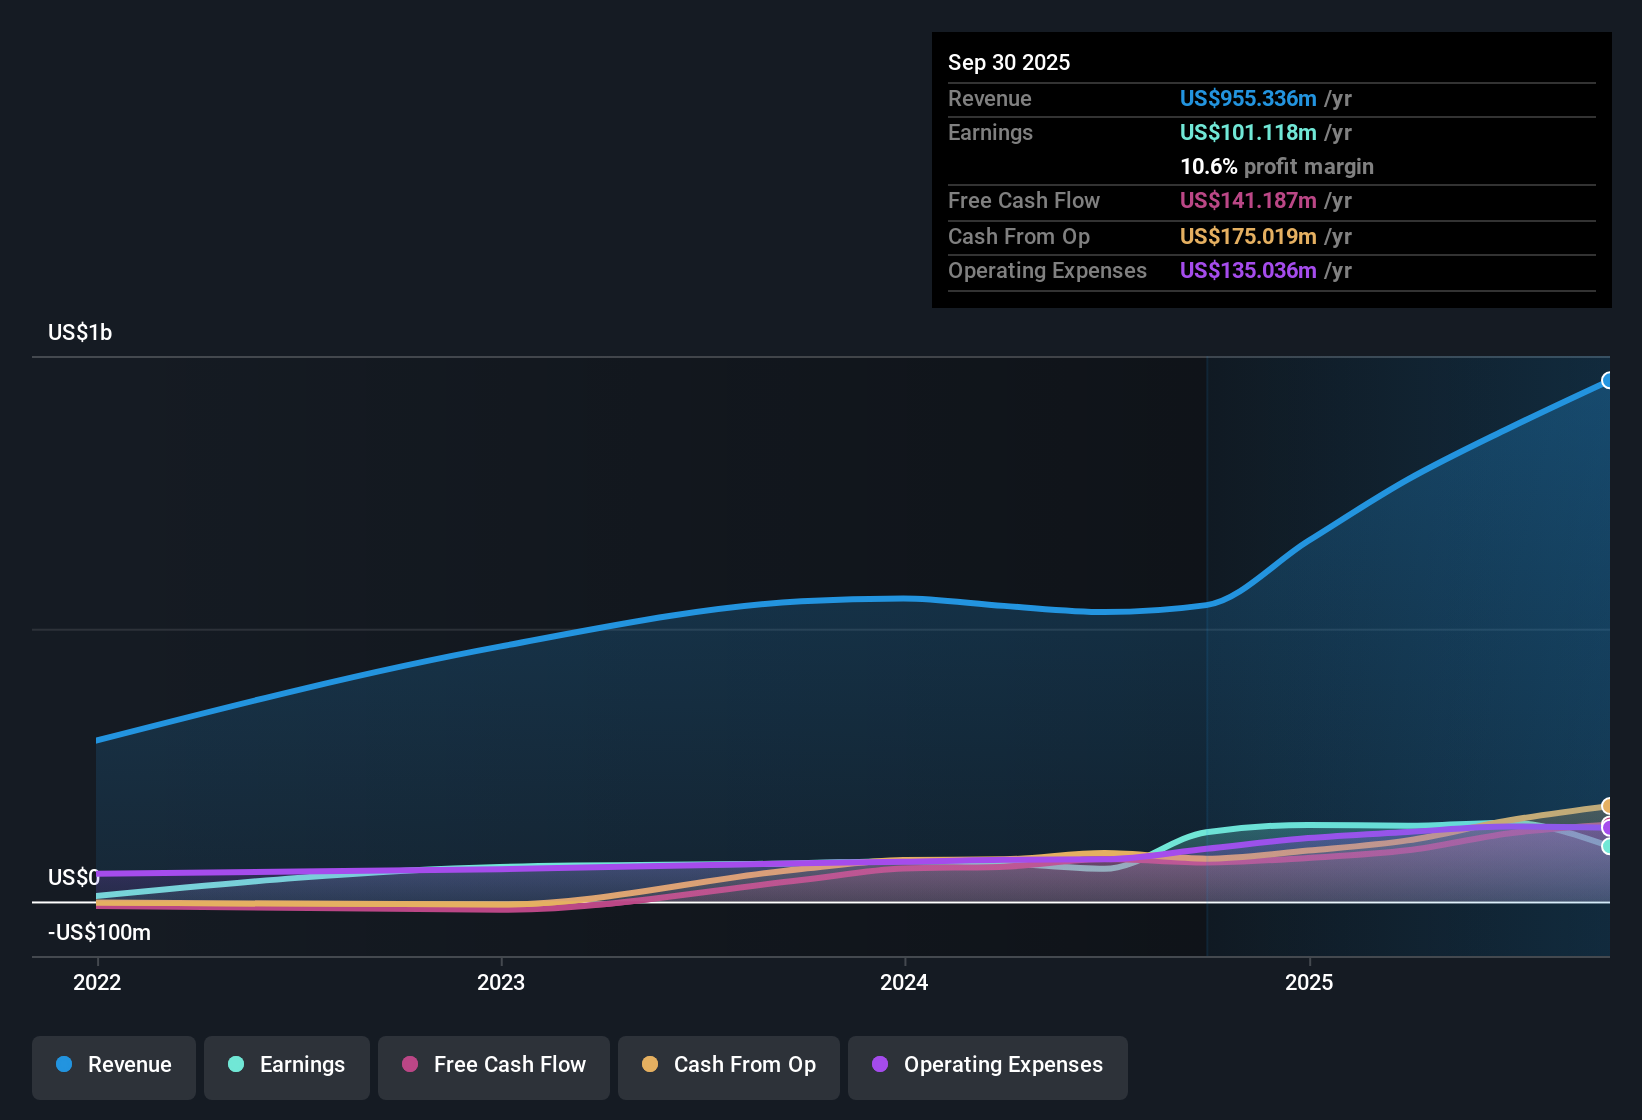Select the Revenue endpoint marker on the chart
1642x1120 pixels.
[1608, 380]
